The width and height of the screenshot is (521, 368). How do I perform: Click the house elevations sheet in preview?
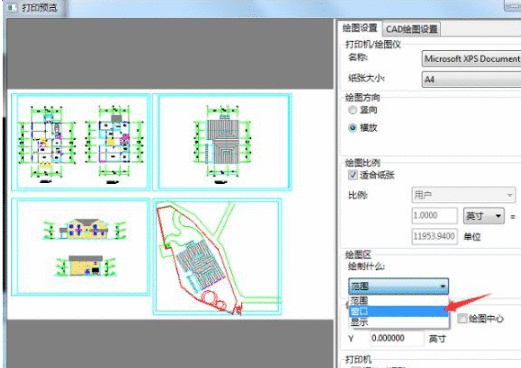(81, 247)
